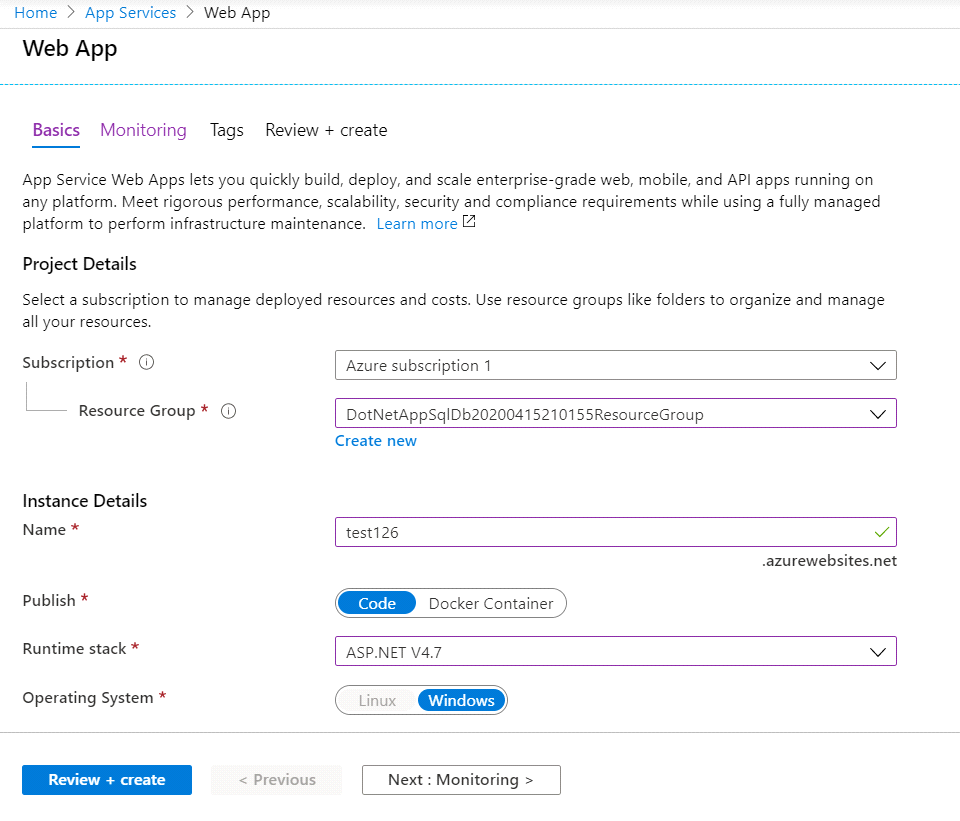Open the Subscription dropdown

point(615,365)
